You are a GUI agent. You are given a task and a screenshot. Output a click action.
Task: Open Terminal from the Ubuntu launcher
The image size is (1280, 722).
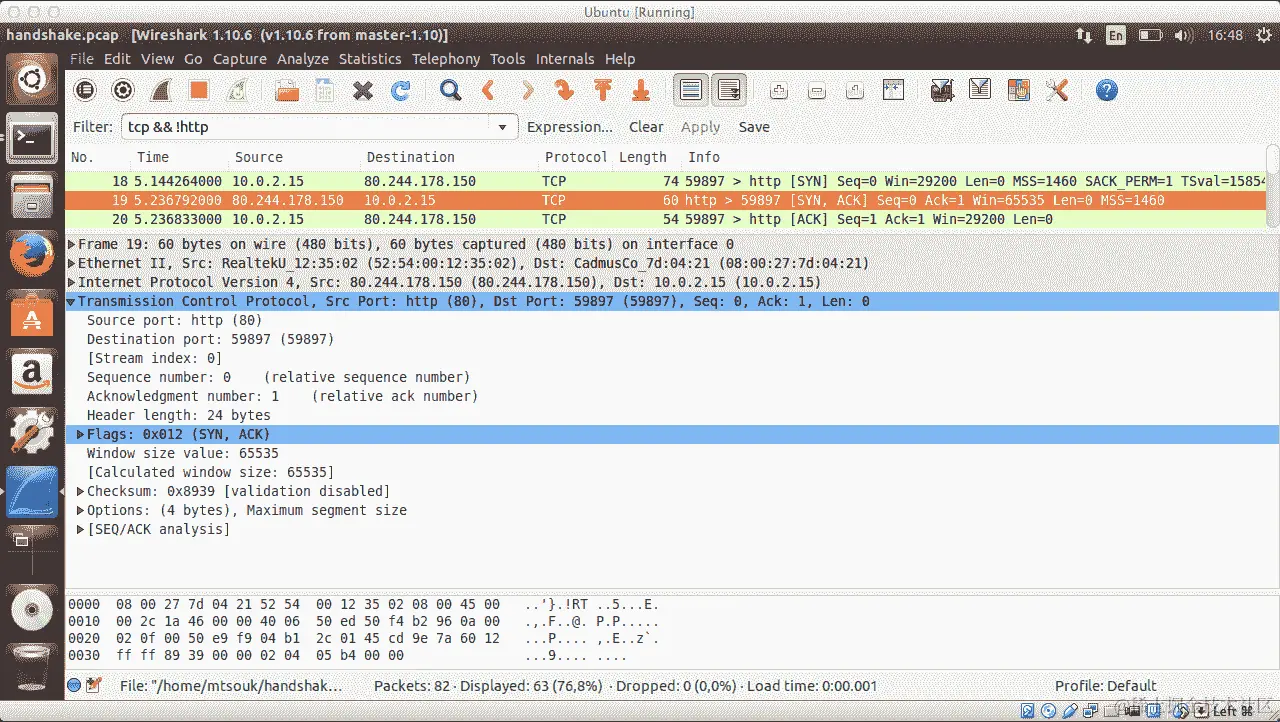pos(32,139)
